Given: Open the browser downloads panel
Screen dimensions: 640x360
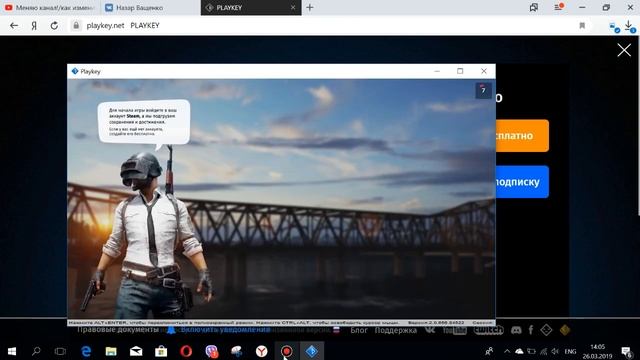Looking at the screenshot, I should click(x=630, y=26).
